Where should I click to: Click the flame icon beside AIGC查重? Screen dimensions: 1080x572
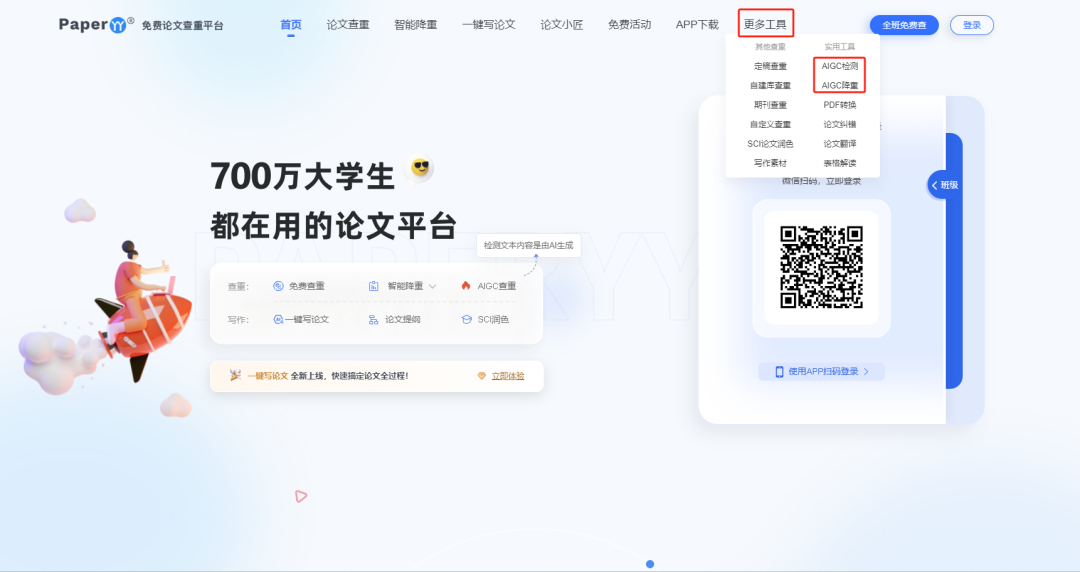(466, 285)
